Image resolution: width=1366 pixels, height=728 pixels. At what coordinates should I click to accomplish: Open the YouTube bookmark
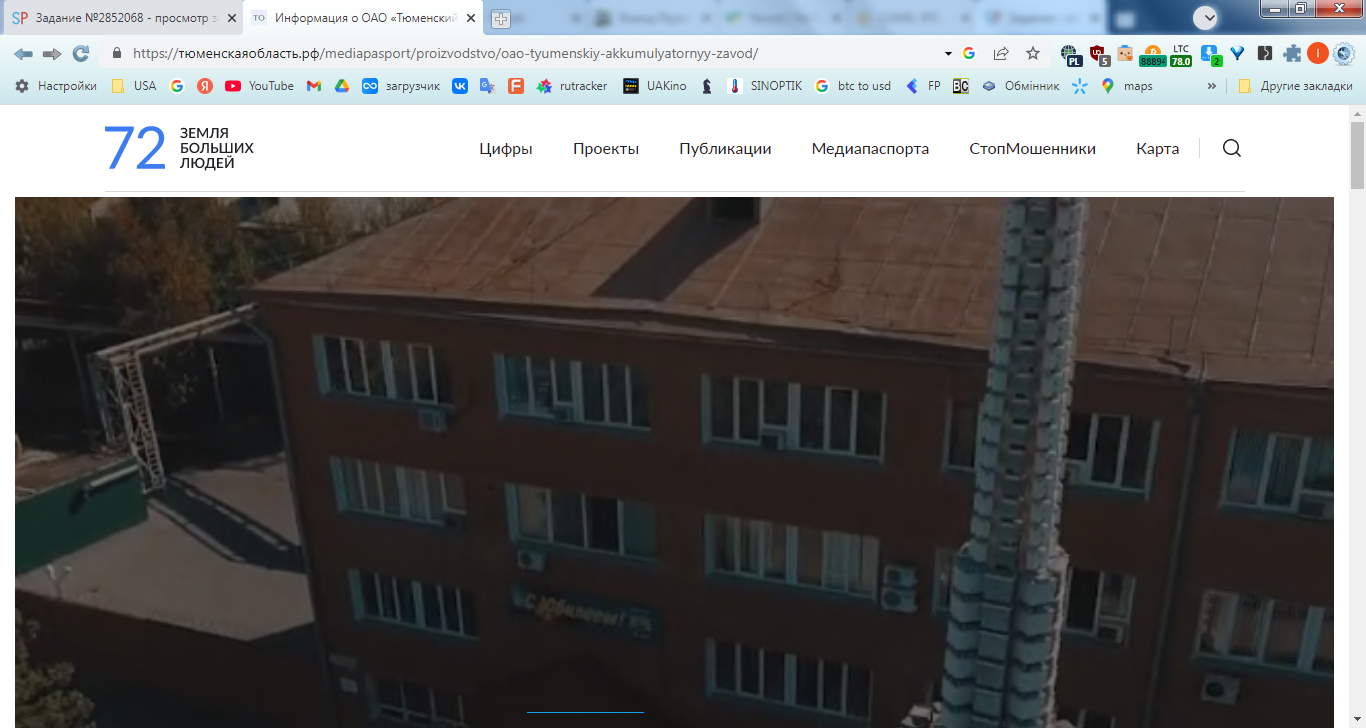[259, 86]
